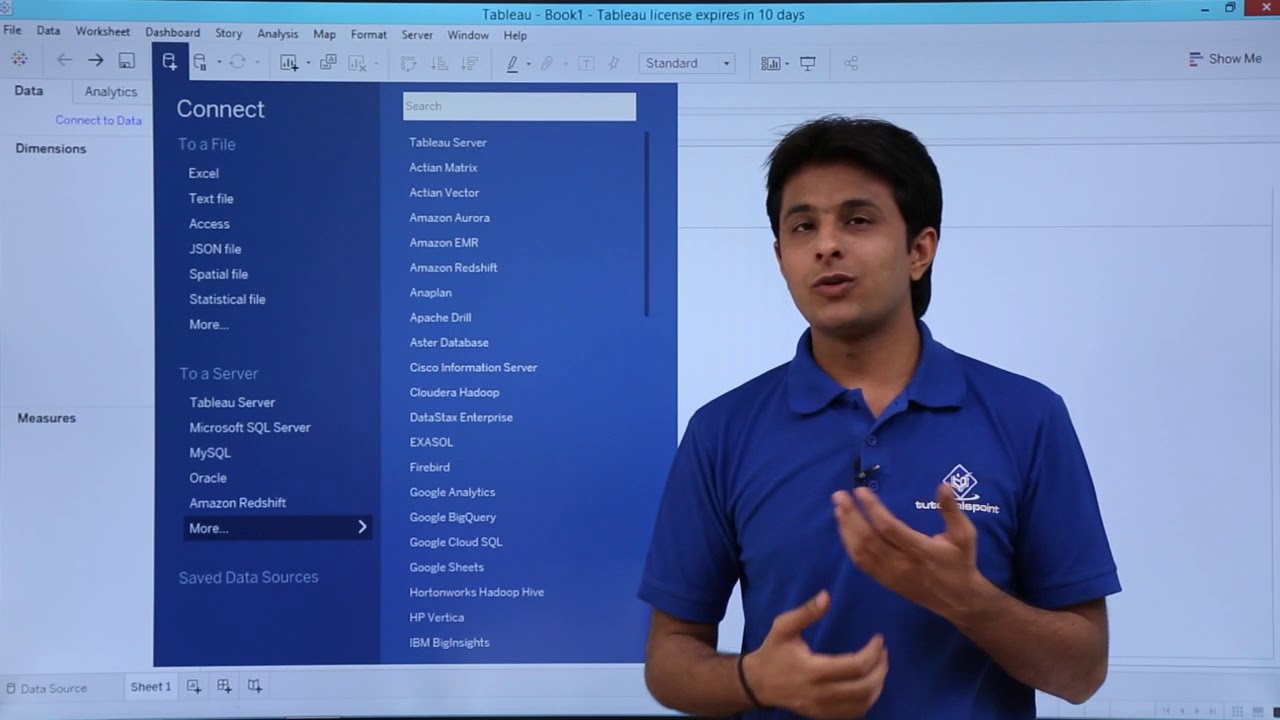
Task: Click the duplicate sheet toolbar icon
Action: tap(328, 62)
